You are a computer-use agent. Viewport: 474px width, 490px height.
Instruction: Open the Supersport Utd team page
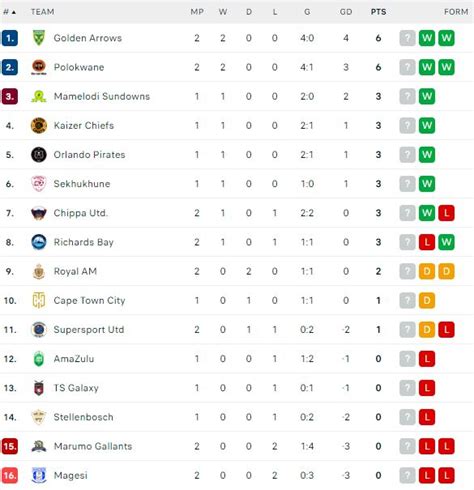pyautogui.click(x=89, y=330)
